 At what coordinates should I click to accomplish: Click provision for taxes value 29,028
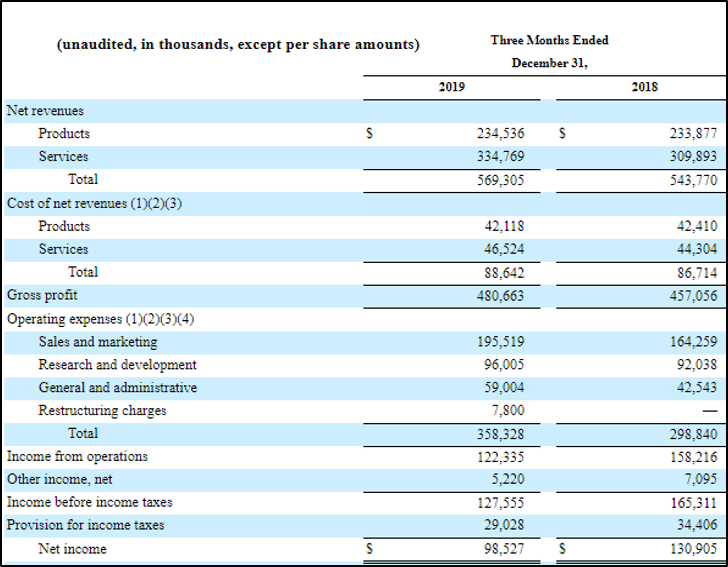tap(504, 524)
